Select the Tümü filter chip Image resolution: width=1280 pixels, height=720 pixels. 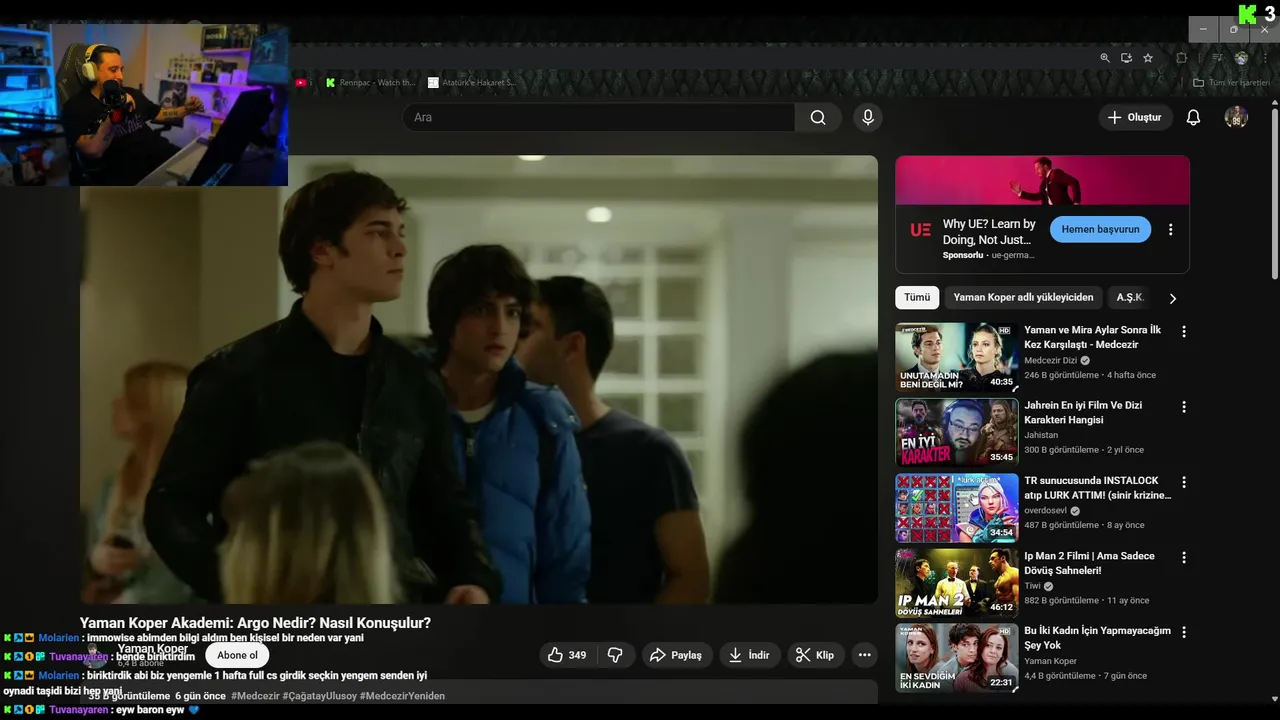click(917, 297)
